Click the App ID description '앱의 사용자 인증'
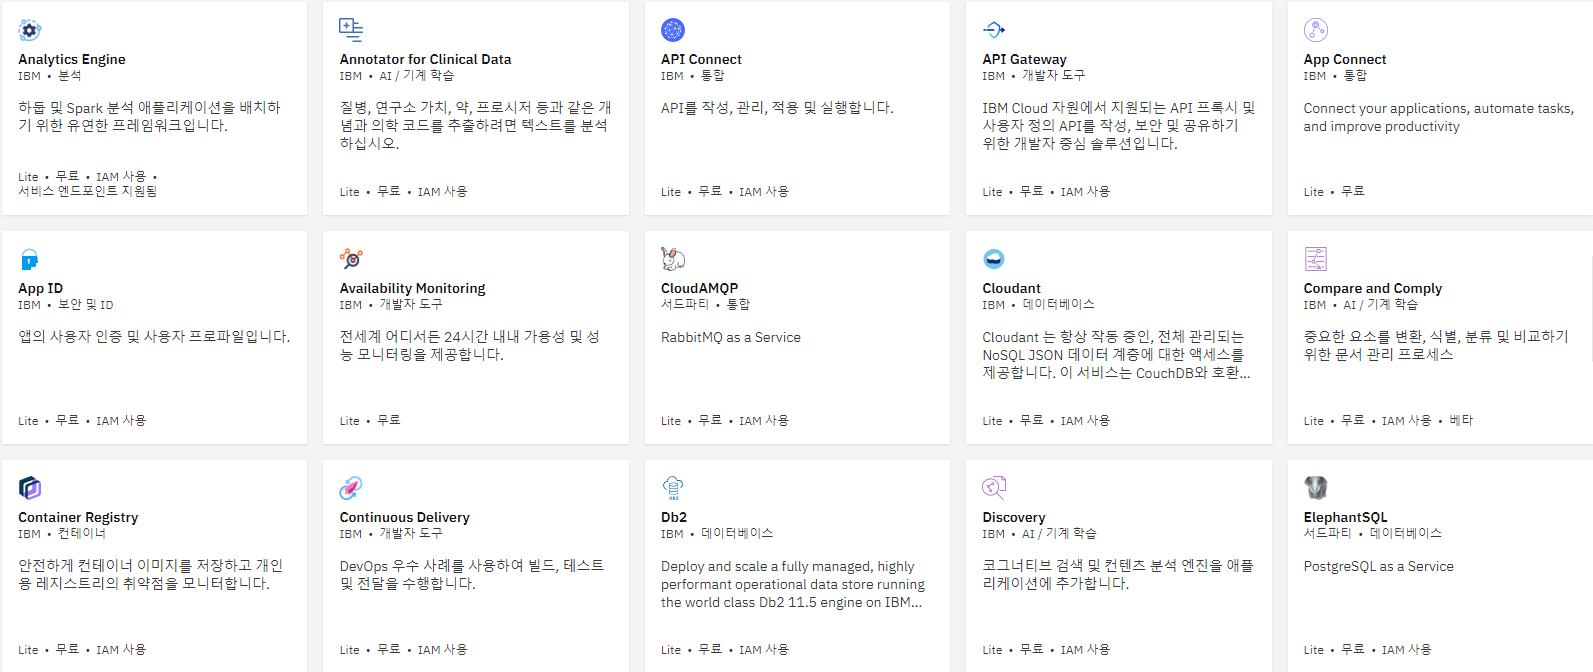This screenshot has width=1593, height=672. 154,337
